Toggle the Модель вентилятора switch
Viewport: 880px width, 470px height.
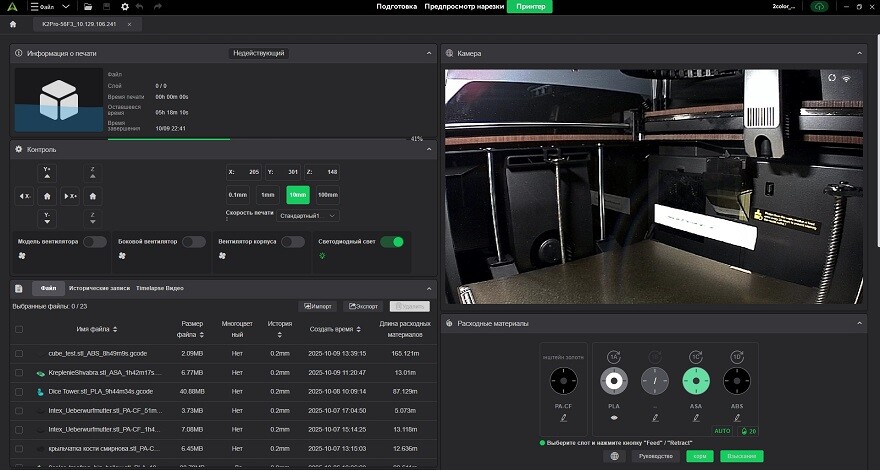click(x=95, y=242)
